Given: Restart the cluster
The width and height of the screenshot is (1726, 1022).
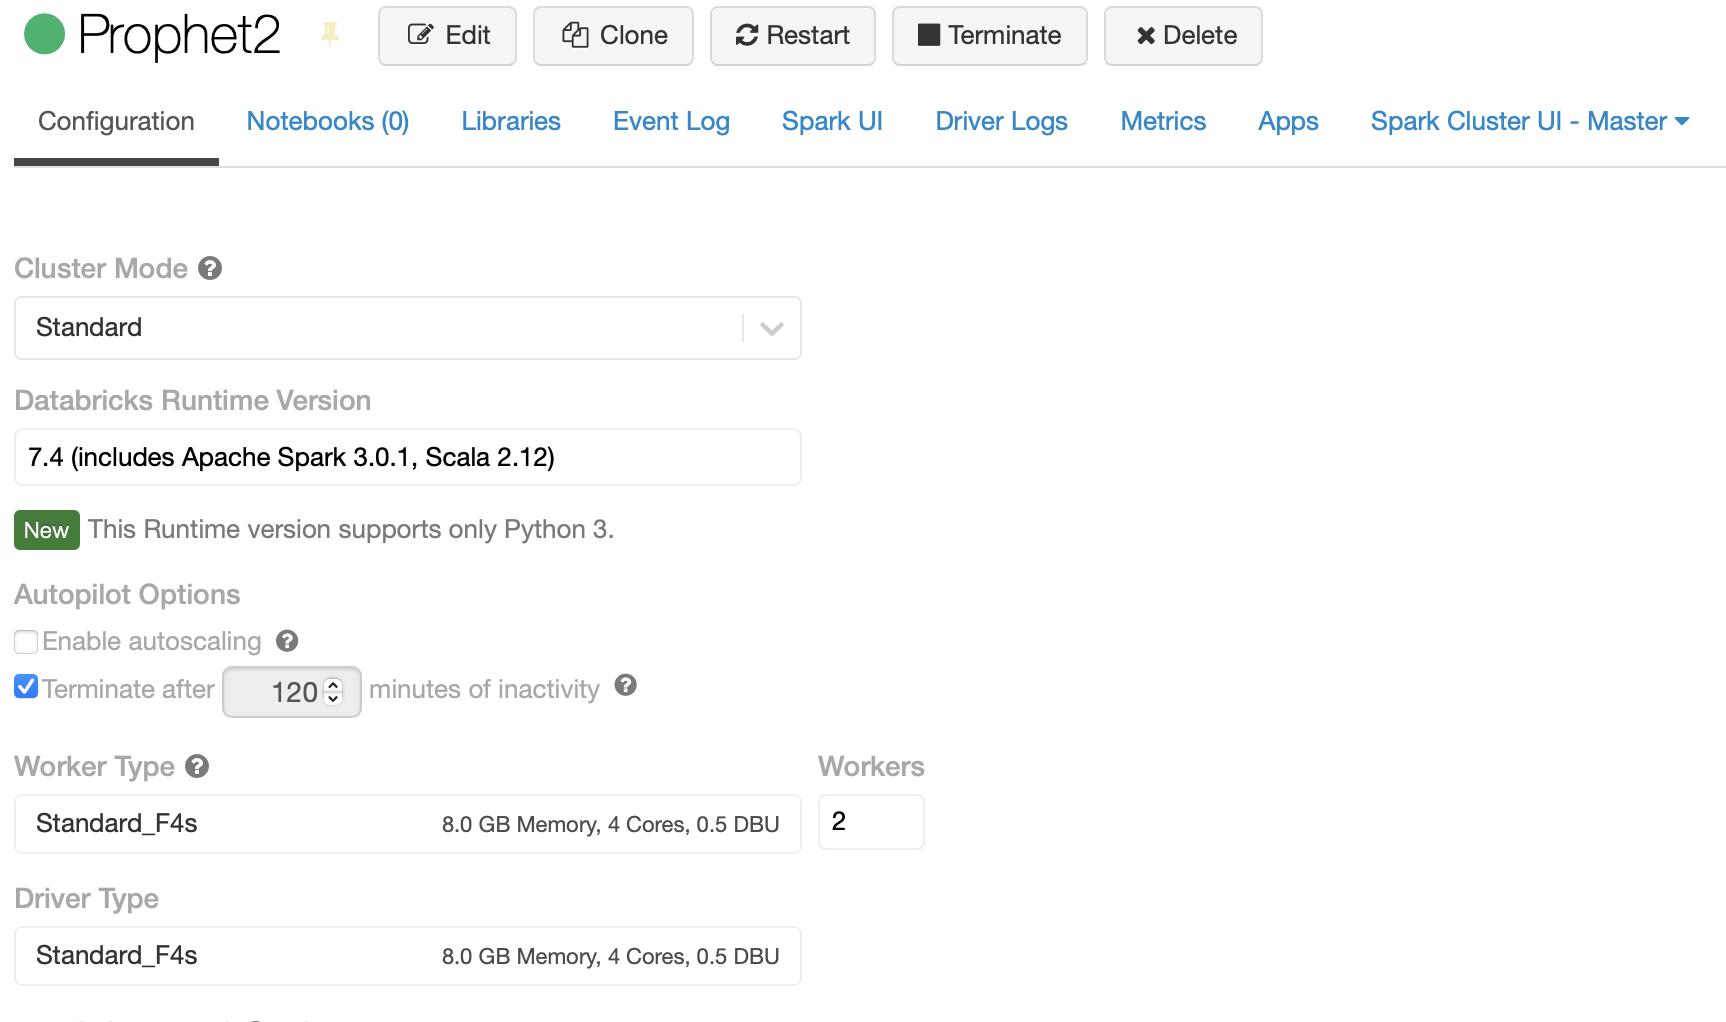Looking at the screenshot, I should click(792, 36).
